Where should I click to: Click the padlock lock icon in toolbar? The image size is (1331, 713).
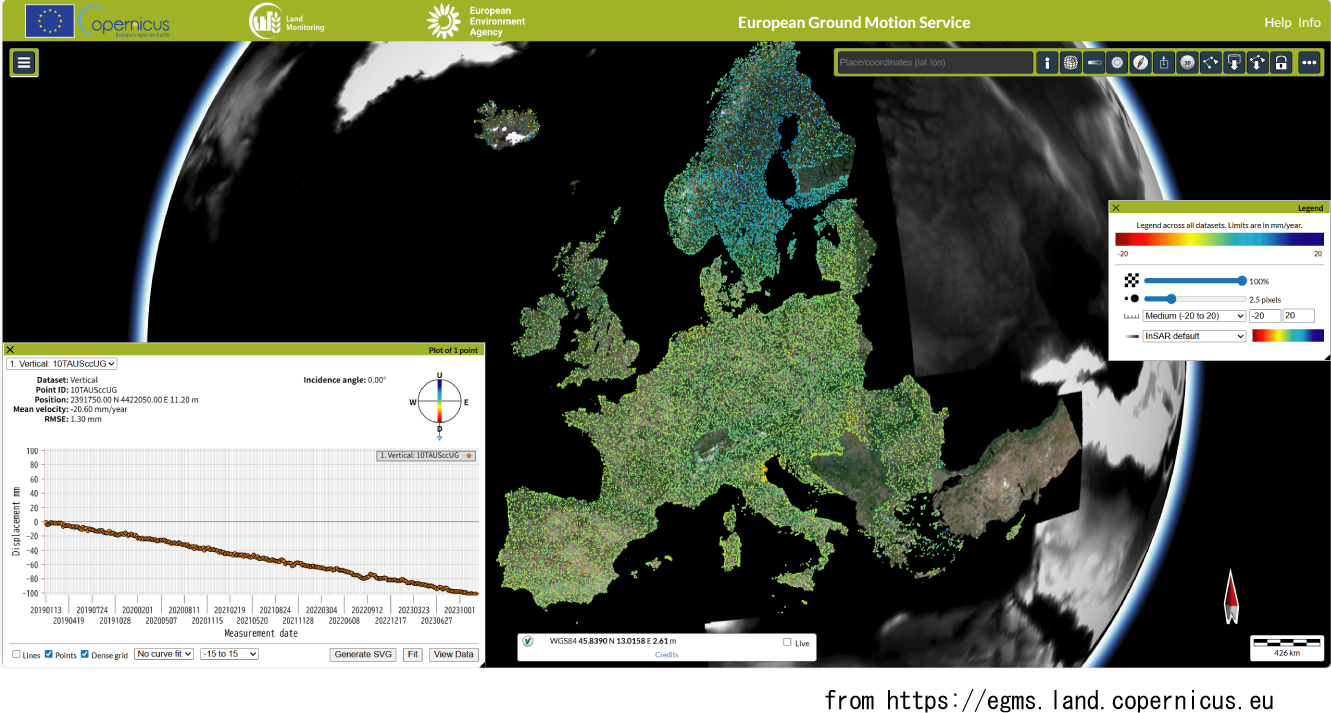(x=1281, y=63)
